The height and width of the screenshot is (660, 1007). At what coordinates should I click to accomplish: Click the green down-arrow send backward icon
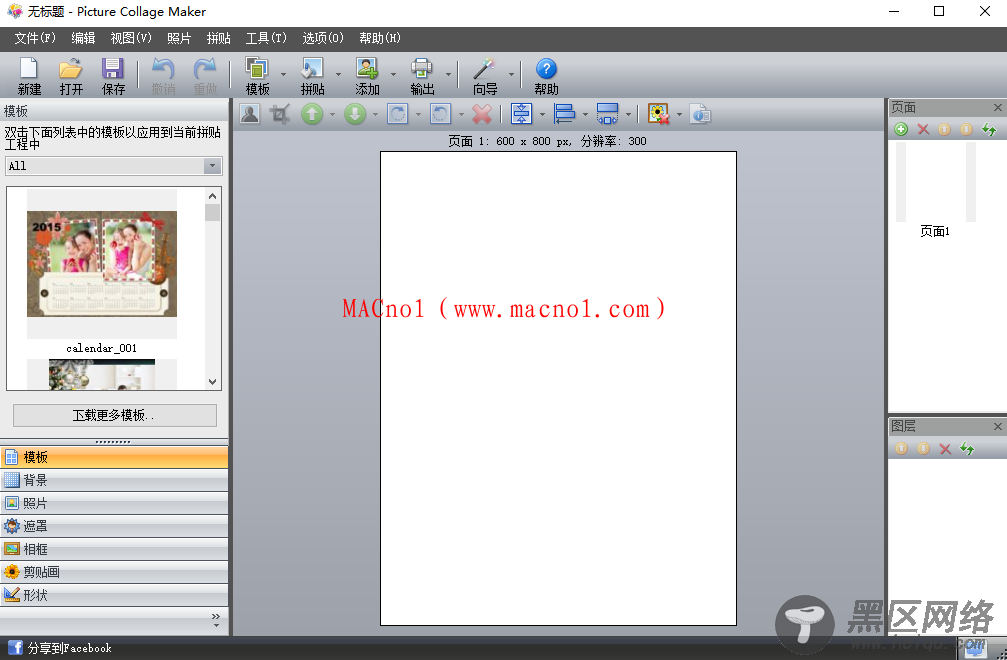pyautogui.click(x=355, y=114)
